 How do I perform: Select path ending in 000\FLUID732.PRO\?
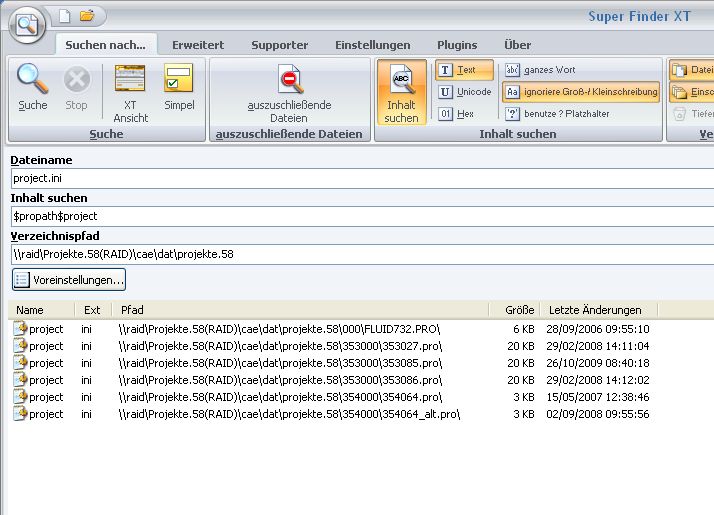(x=279, y=329)
